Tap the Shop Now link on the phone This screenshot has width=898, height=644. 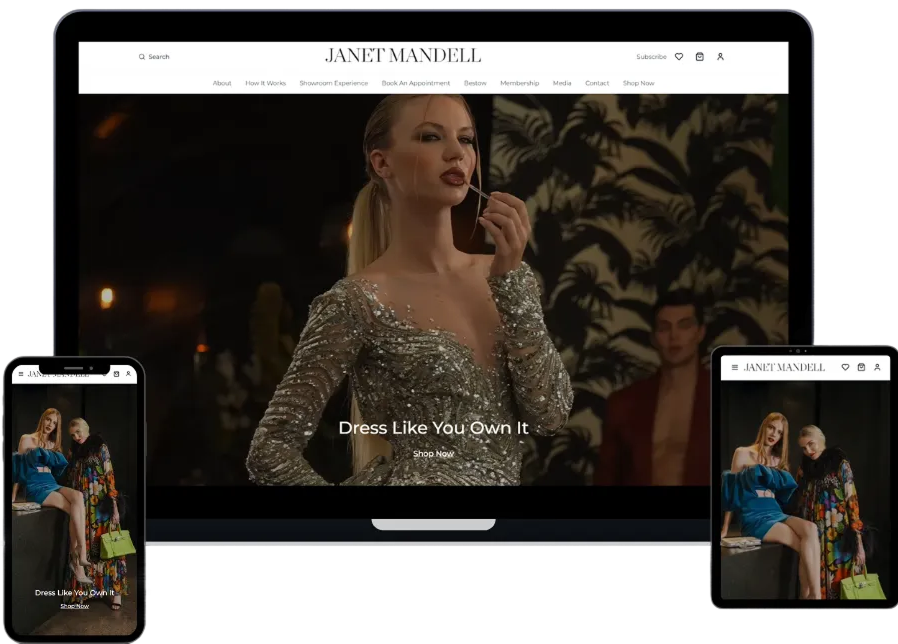coord(74,606)
